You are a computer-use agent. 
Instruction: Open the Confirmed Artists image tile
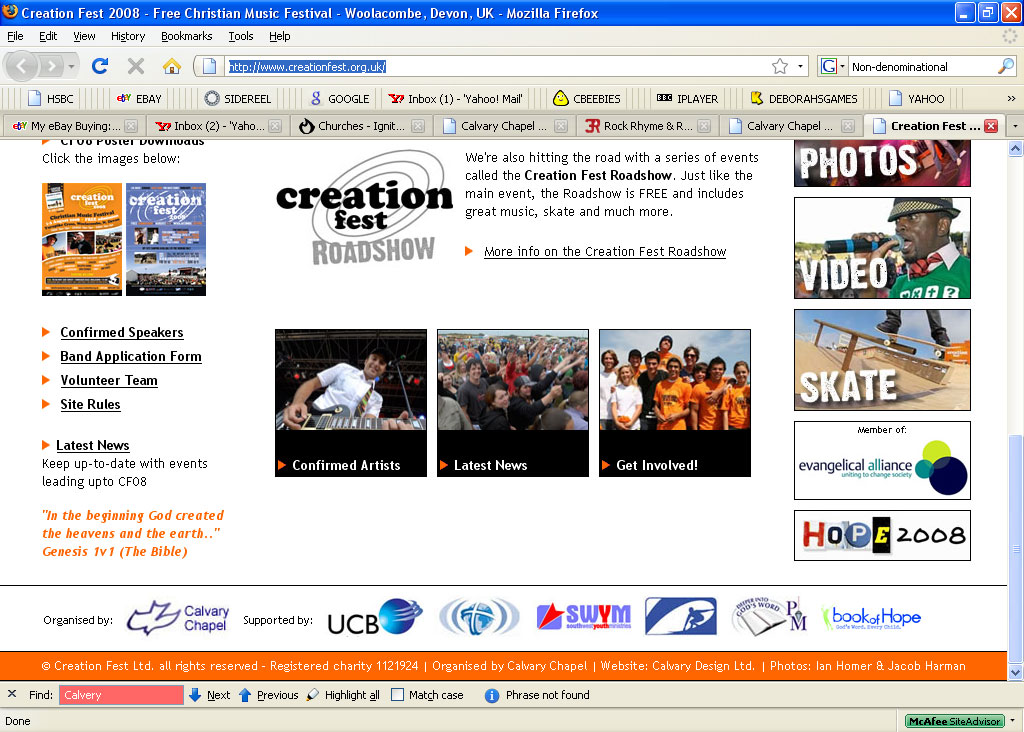(351, 403)
